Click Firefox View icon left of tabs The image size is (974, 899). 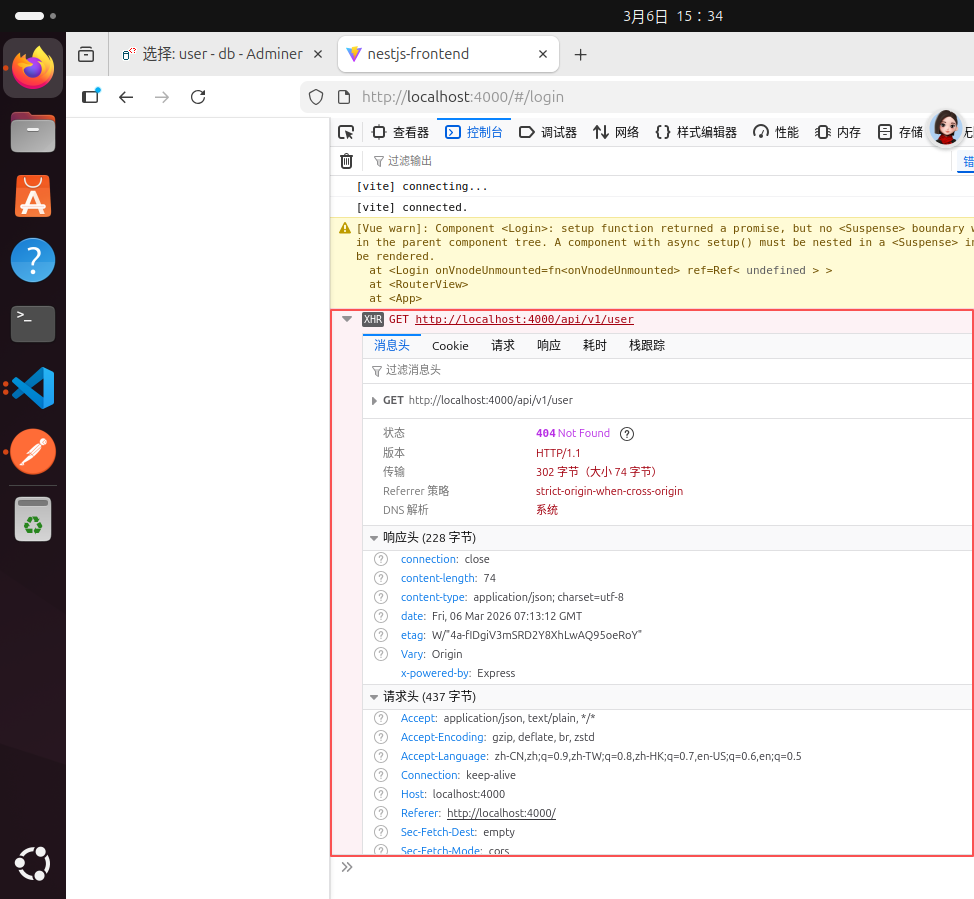86,55
